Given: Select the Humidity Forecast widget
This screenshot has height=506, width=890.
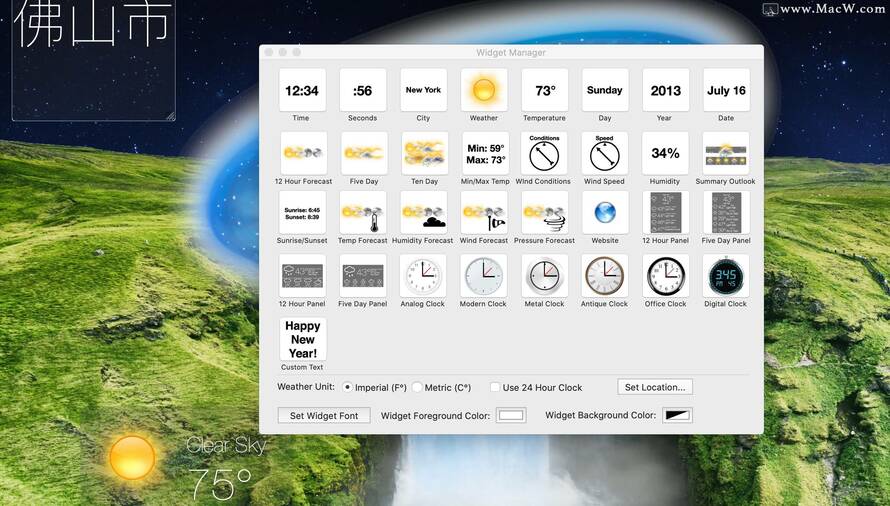Looking at the screenshot, I should (x=423, y=213).
